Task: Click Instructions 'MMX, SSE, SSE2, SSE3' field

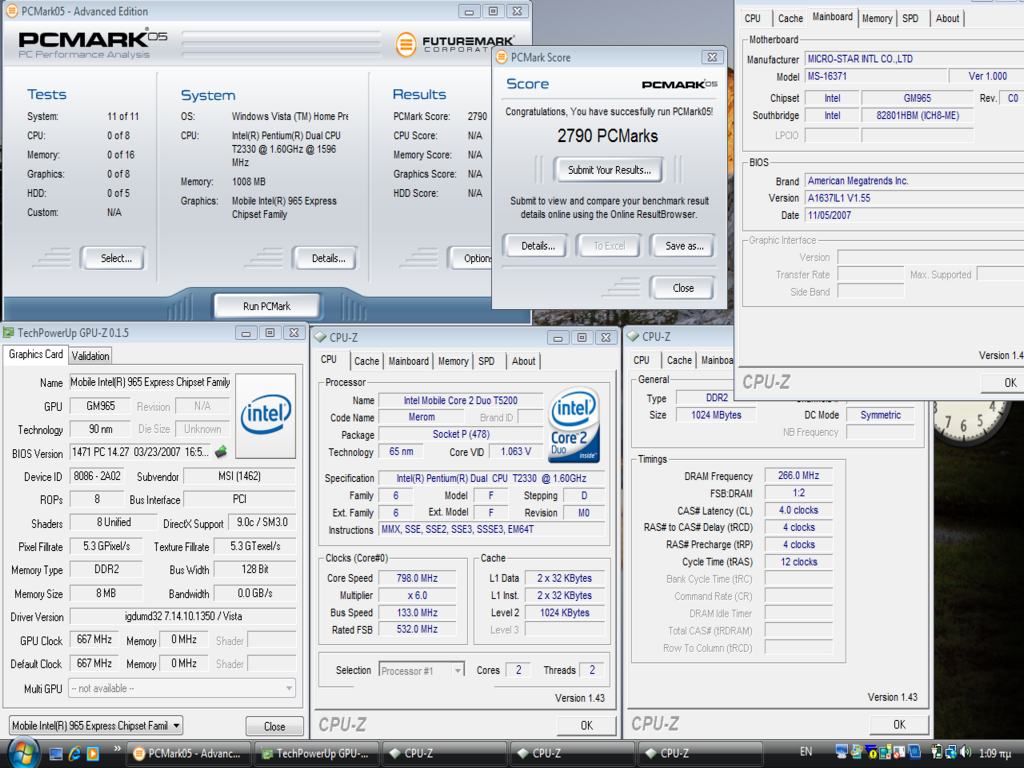Action: 492,530
